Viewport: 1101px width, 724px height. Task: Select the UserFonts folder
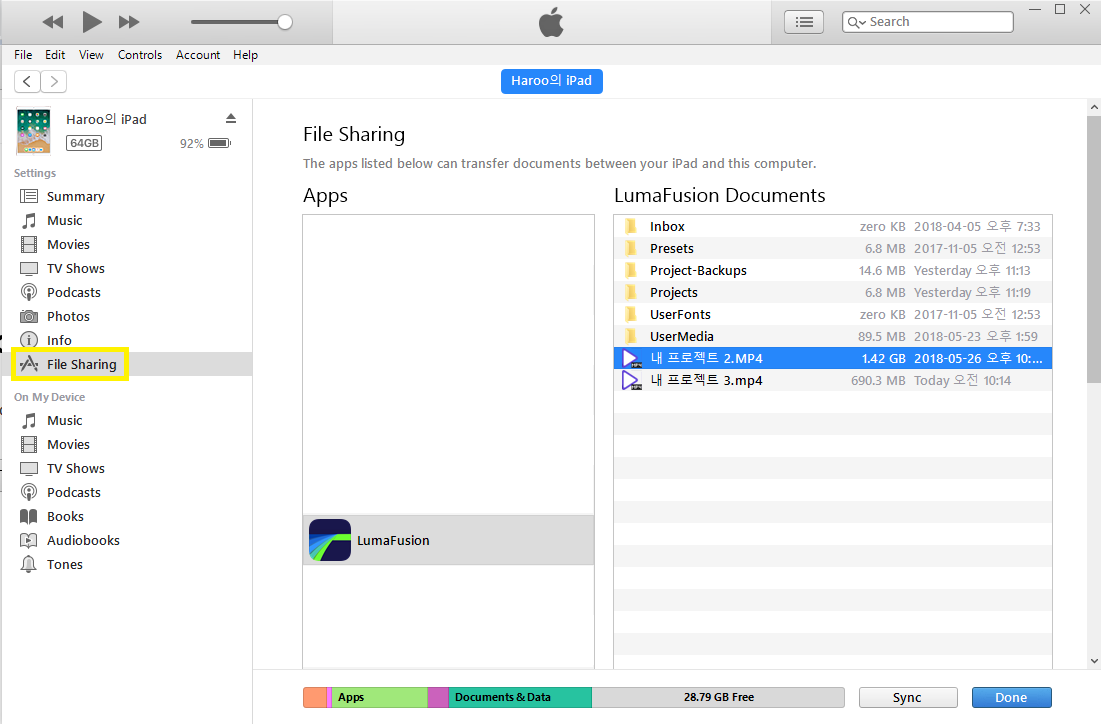coord(833,315)
